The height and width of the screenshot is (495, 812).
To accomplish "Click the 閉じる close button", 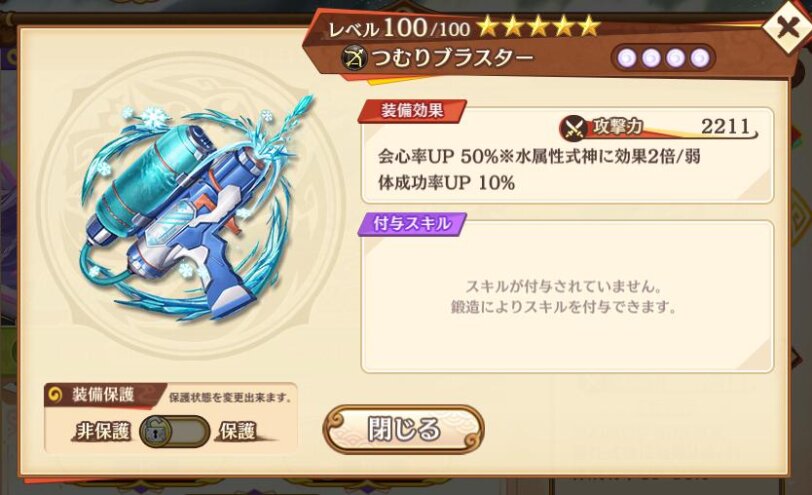I will coord(403,429).
